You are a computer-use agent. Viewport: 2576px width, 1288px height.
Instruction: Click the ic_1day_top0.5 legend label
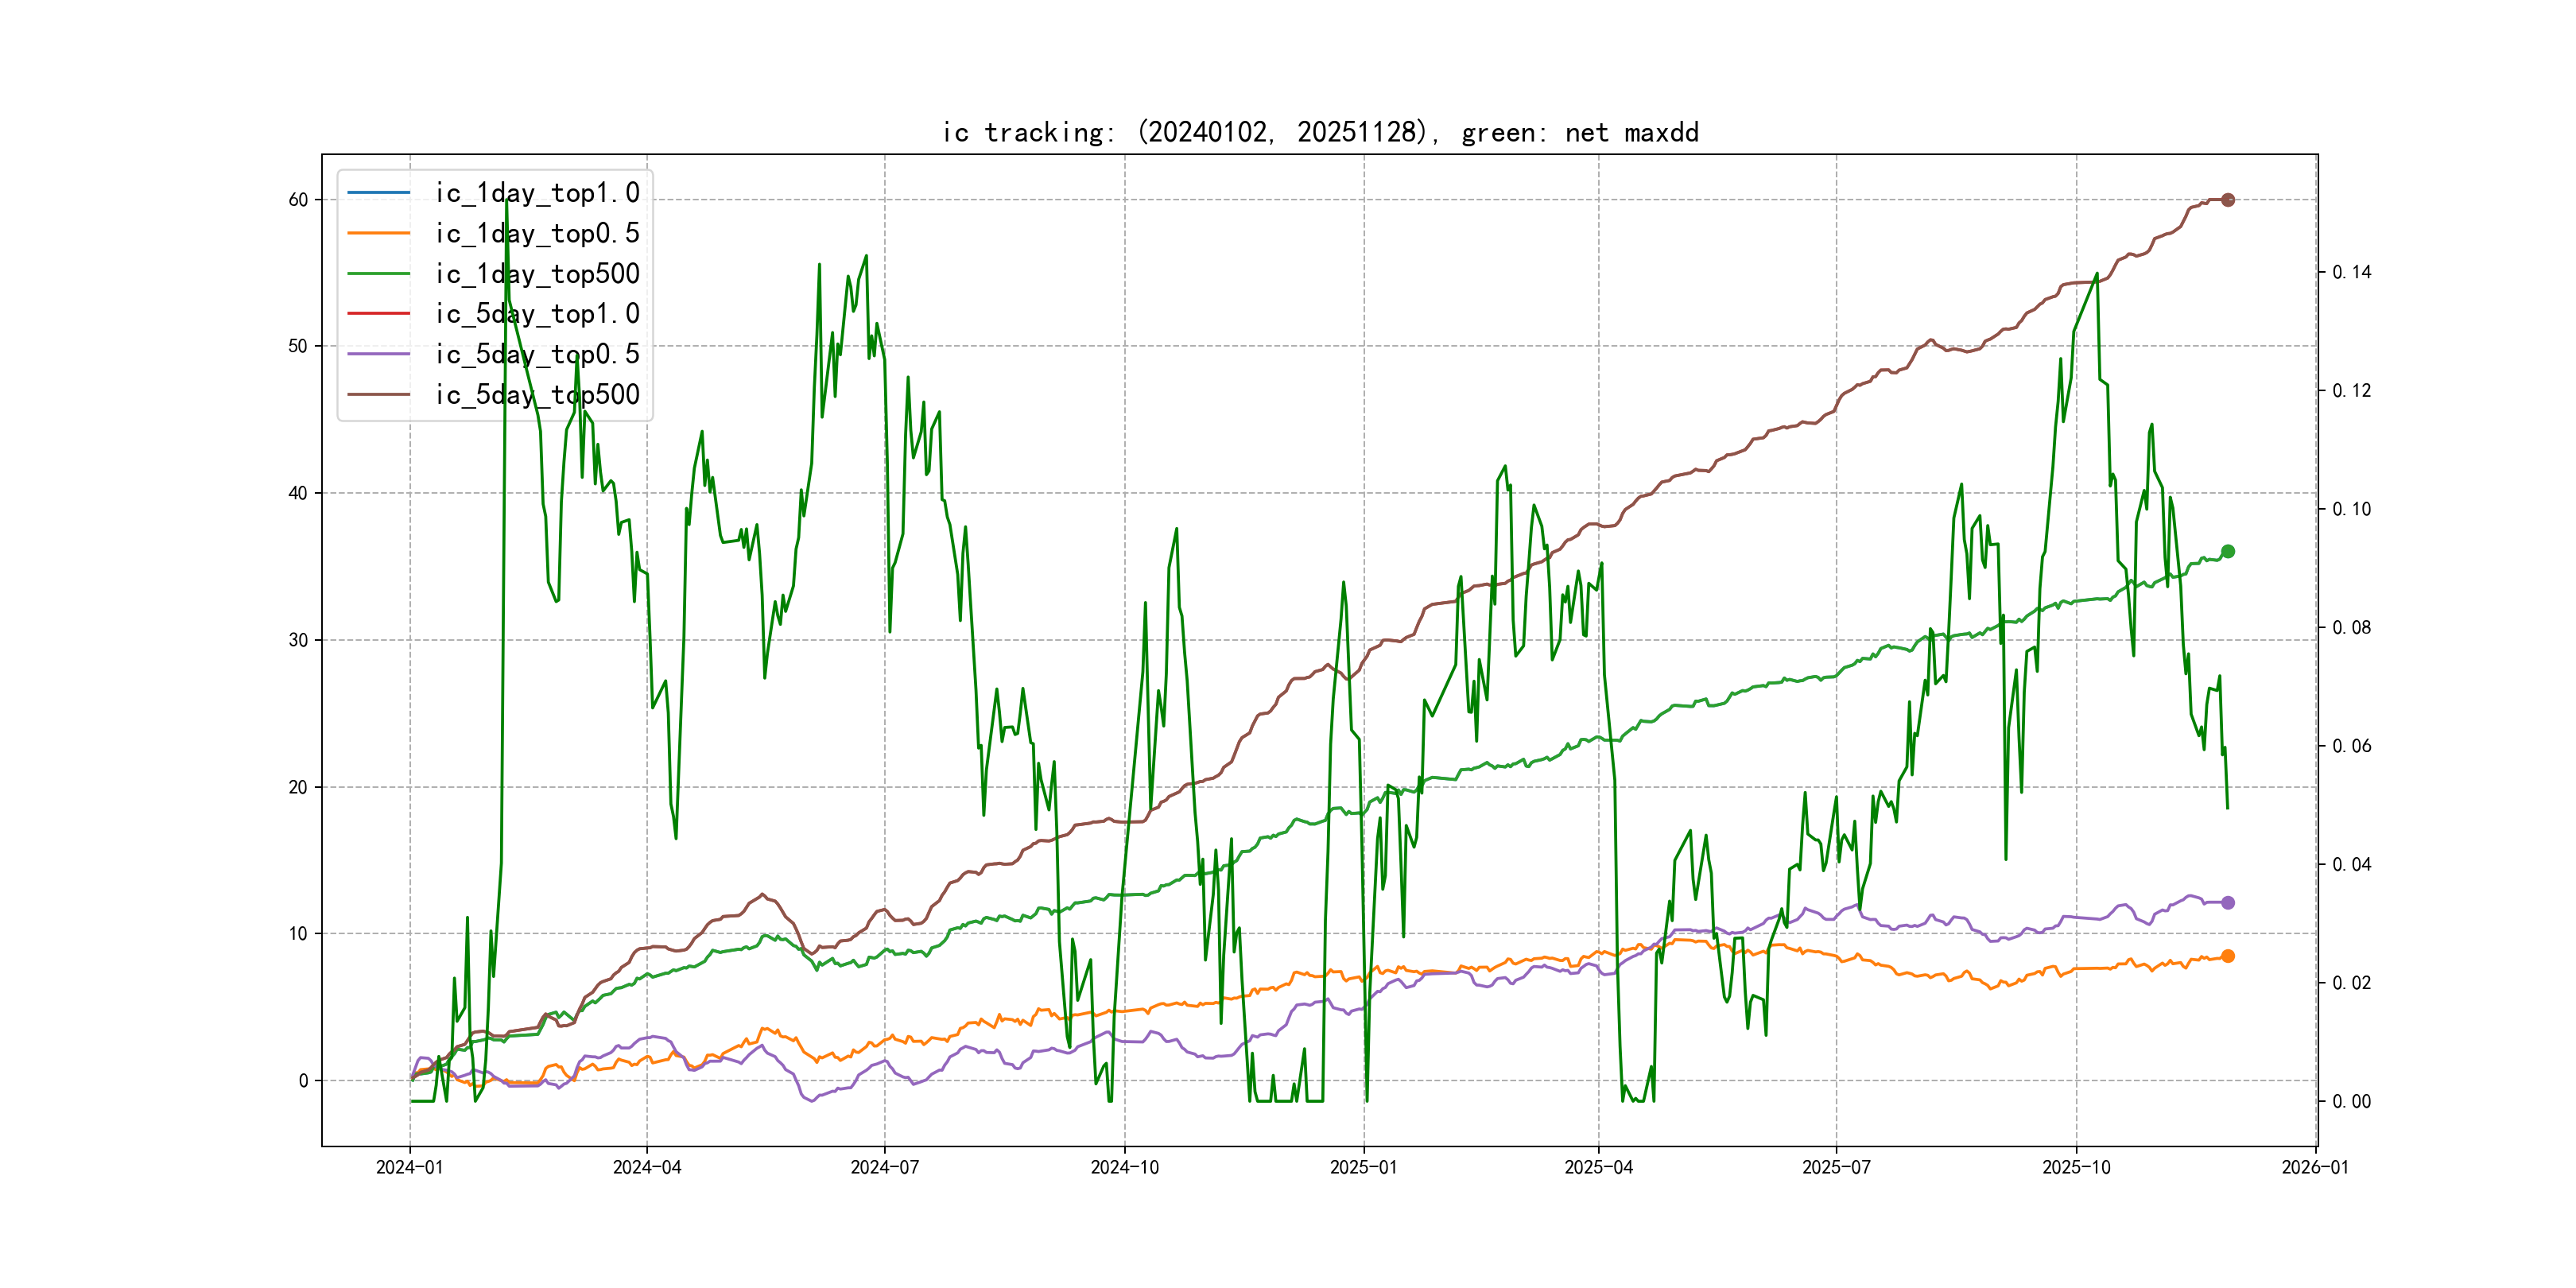tap(537, 233)
